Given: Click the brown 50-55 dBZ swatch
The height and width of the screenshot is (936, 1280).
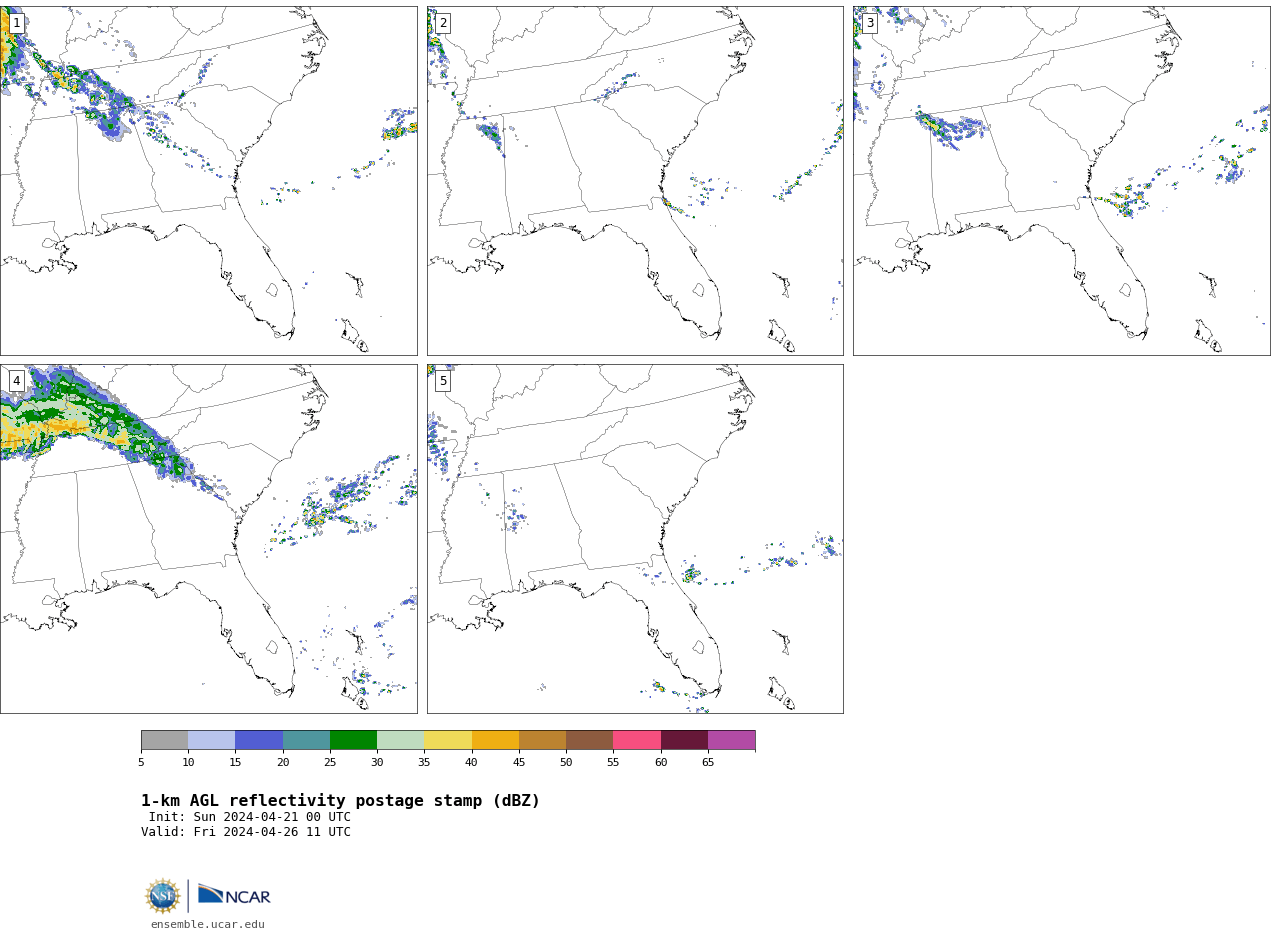Looking at the screenshot, I should [x=589, y=740].
